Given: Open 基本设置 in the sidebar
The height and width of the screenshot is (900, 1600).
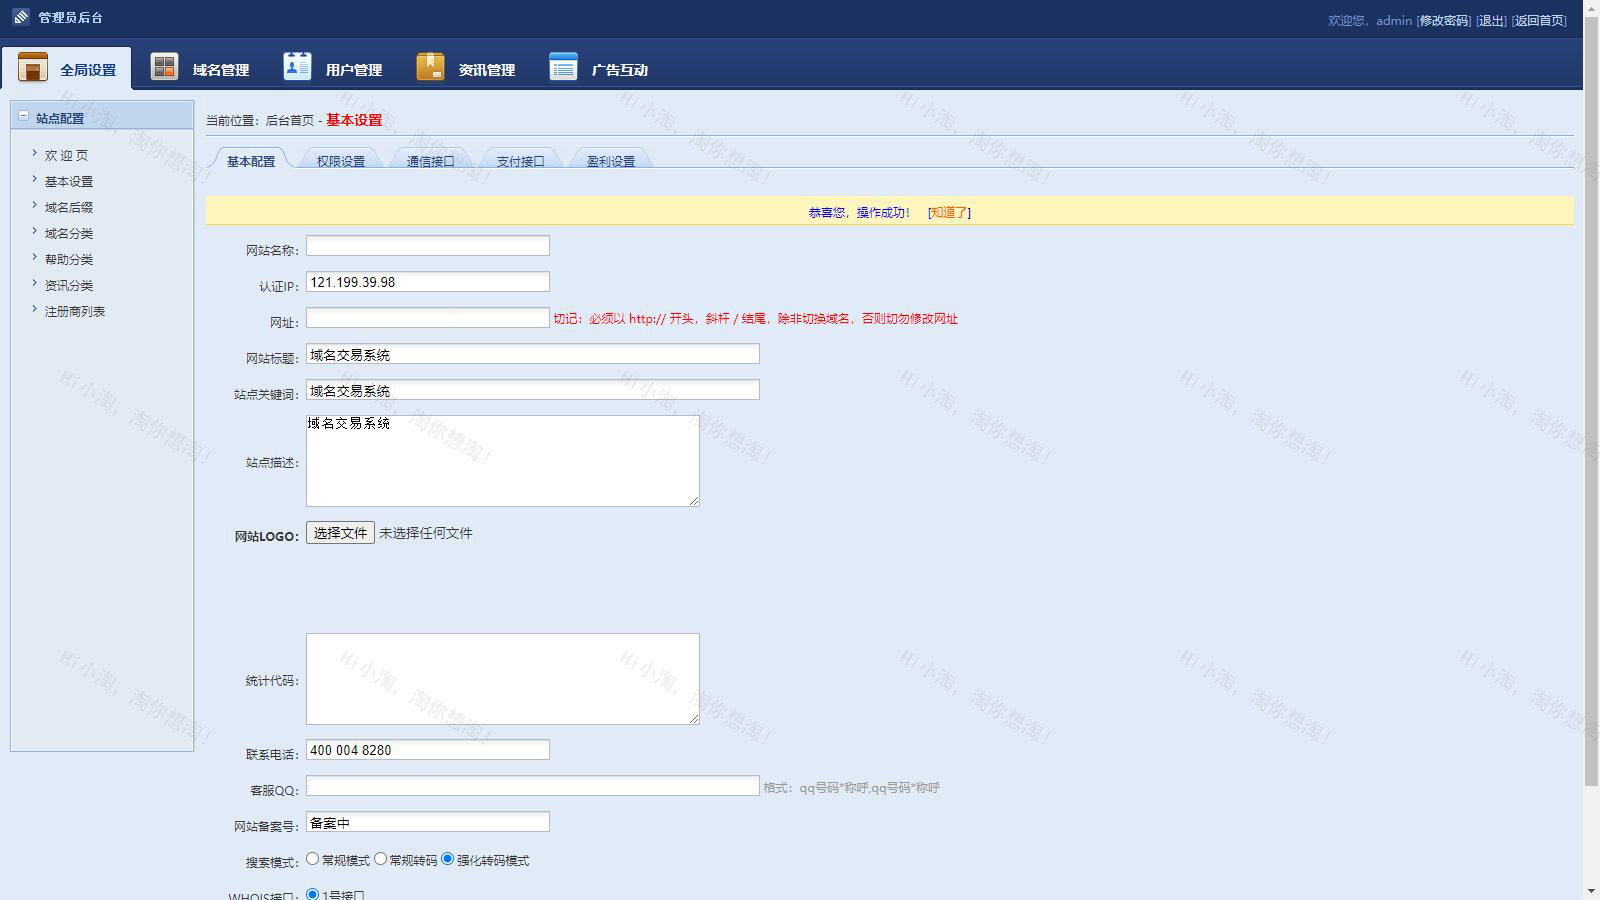Looking at the screenshot, I should [x=69, y=181].
